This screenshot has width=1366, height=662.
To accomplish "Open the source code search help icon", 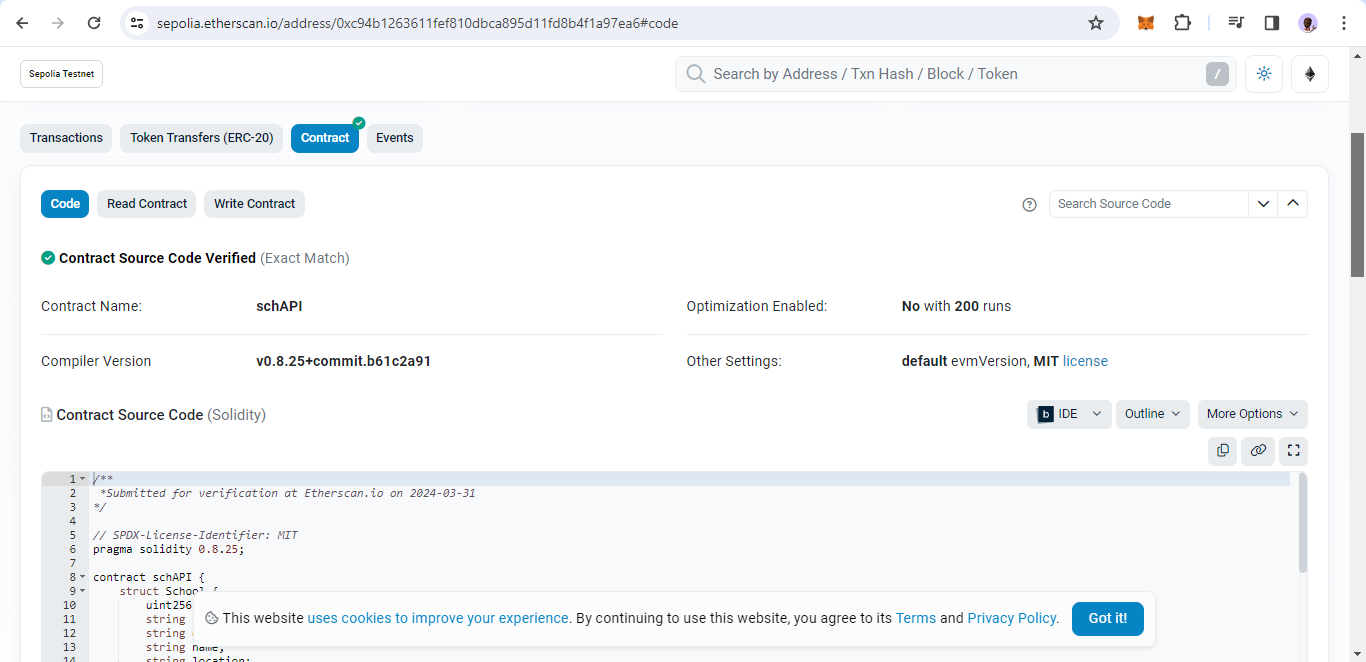I will [x=1030, y=204].
